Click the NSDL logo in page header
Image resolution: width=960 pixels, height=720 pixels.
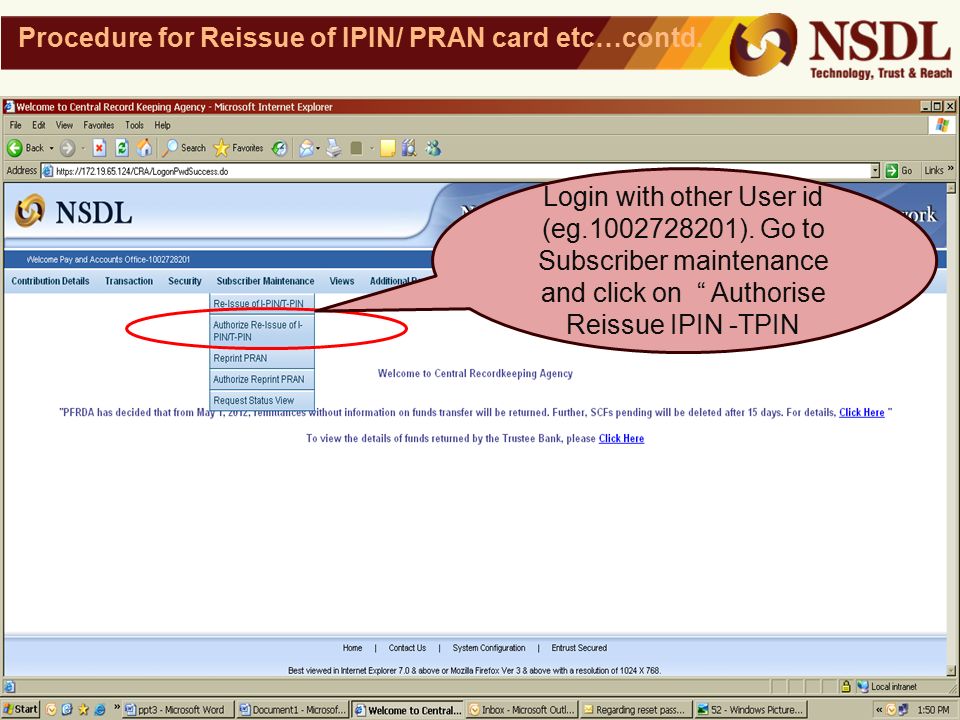pos(73,212)
